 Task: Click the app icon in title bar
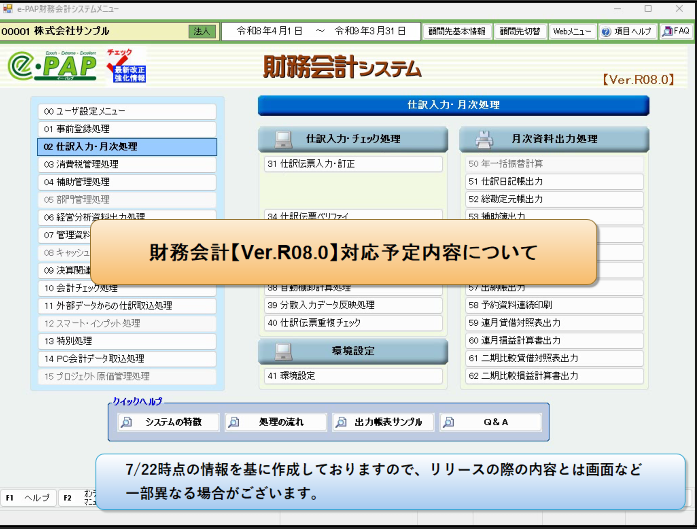point(8,8)
